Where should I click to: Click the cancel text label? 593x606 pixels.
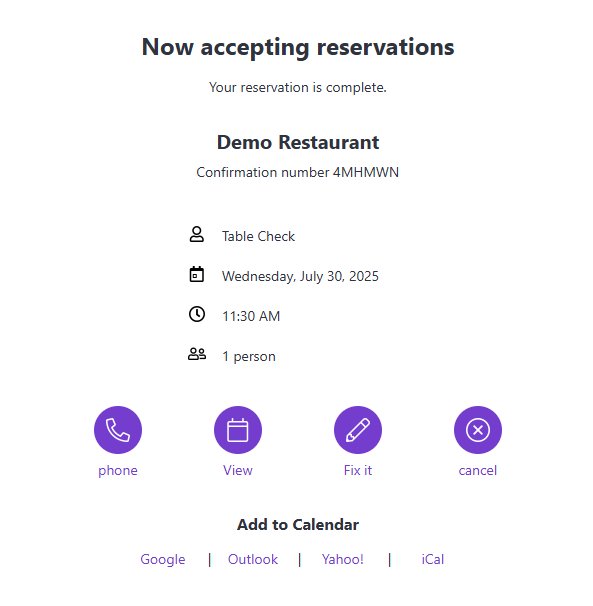point(478,470)
